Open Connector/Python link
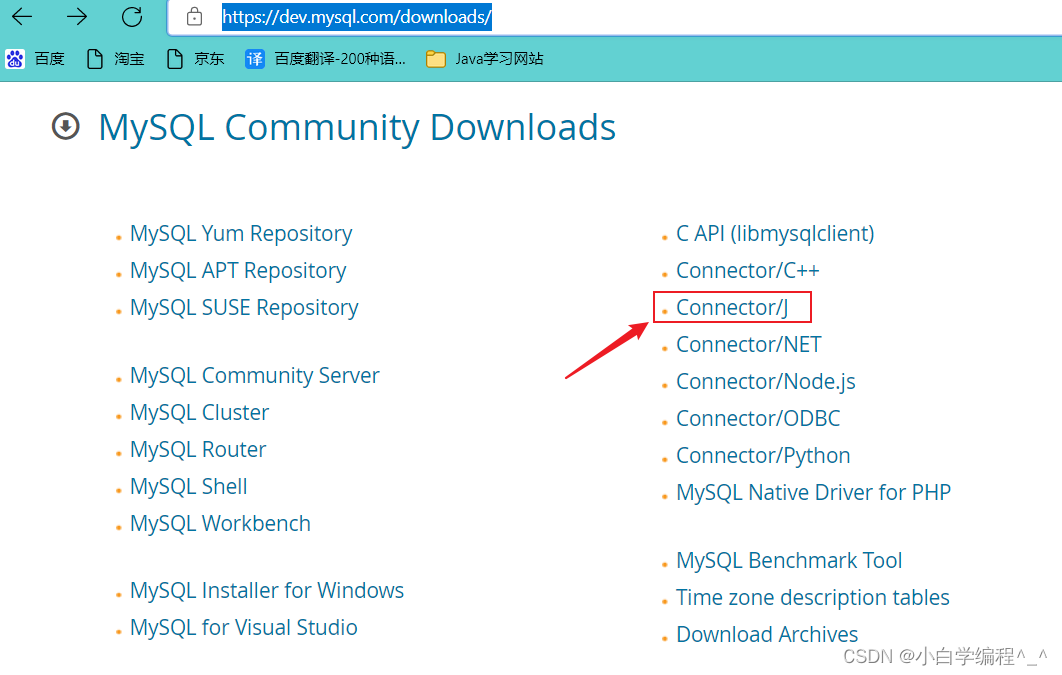The width and height of the screenshot is (1062, 675). point(763,456)
